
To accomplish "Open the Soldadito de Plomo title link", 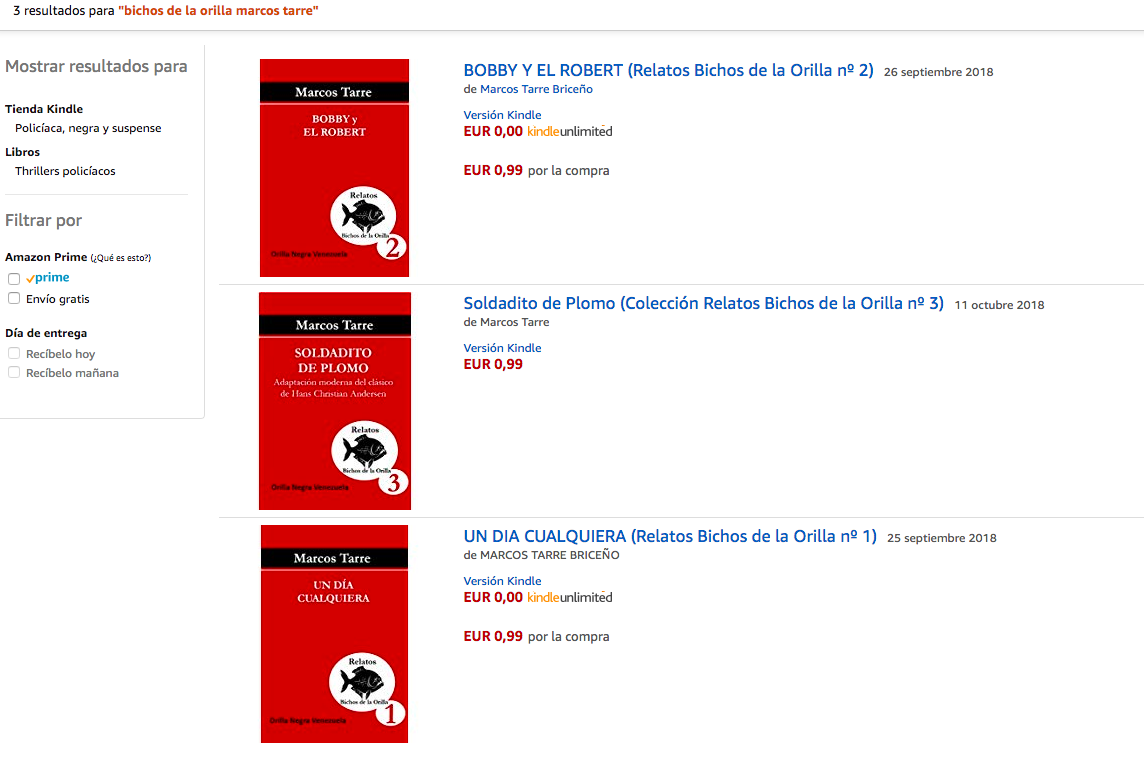I will pos(703,303).
